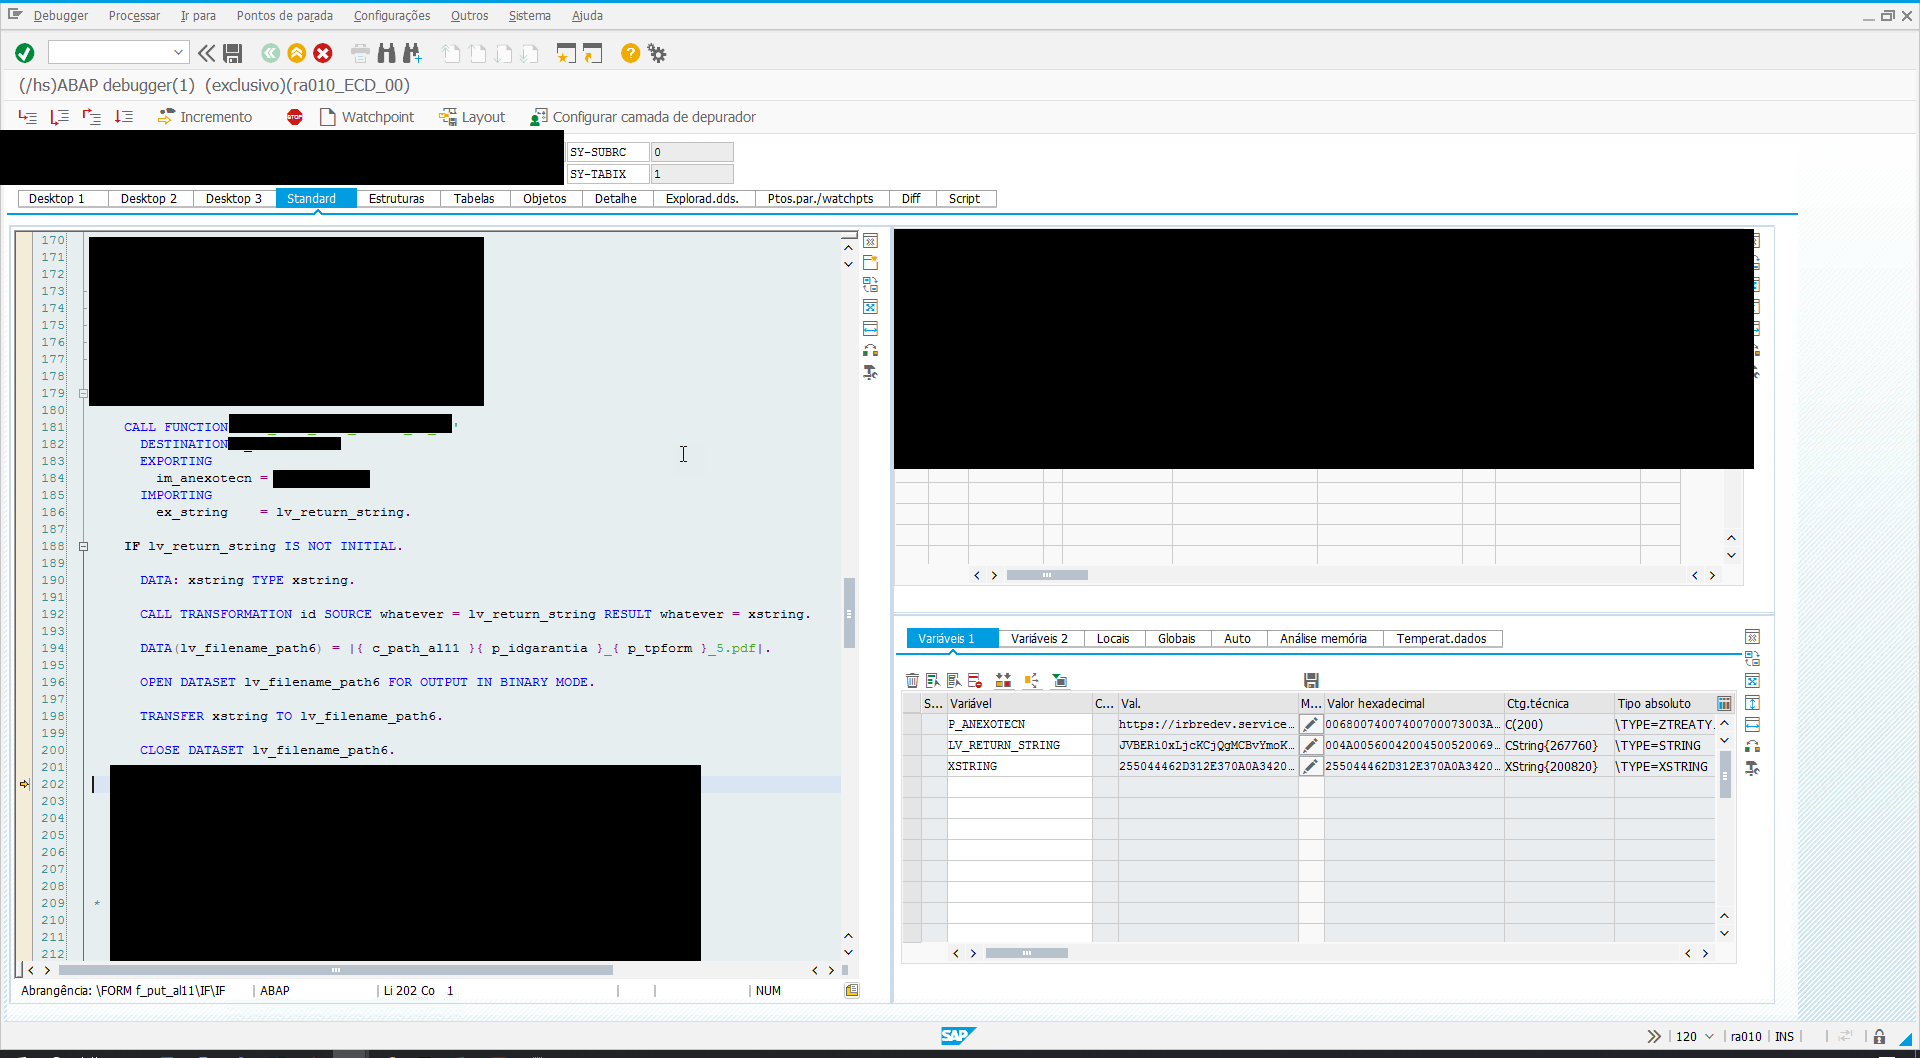The width and height of the screenshot is (1920, 1058).
Task: Click the source code vertical scrollbar thumb
Action: pyautogui.click(x=849, y=612)
